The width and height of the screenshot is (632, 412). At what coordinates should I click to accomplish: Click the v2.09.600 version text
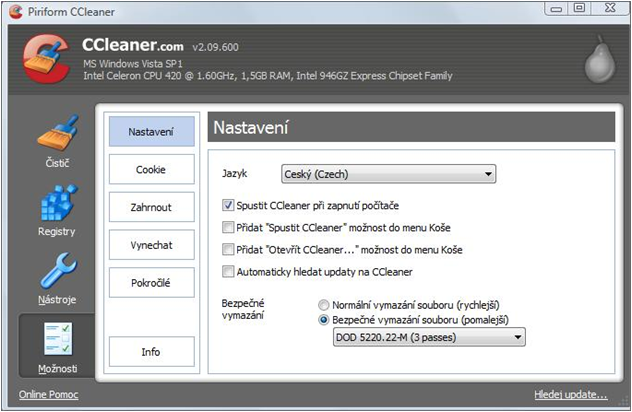pos(216,47)
